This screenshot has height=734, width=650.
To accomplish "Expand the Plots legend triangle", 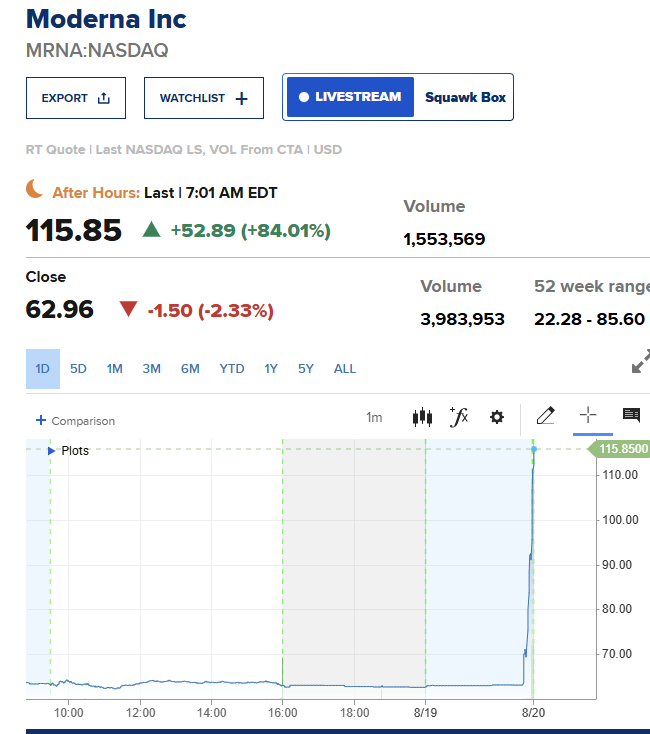I will point(51,451).
